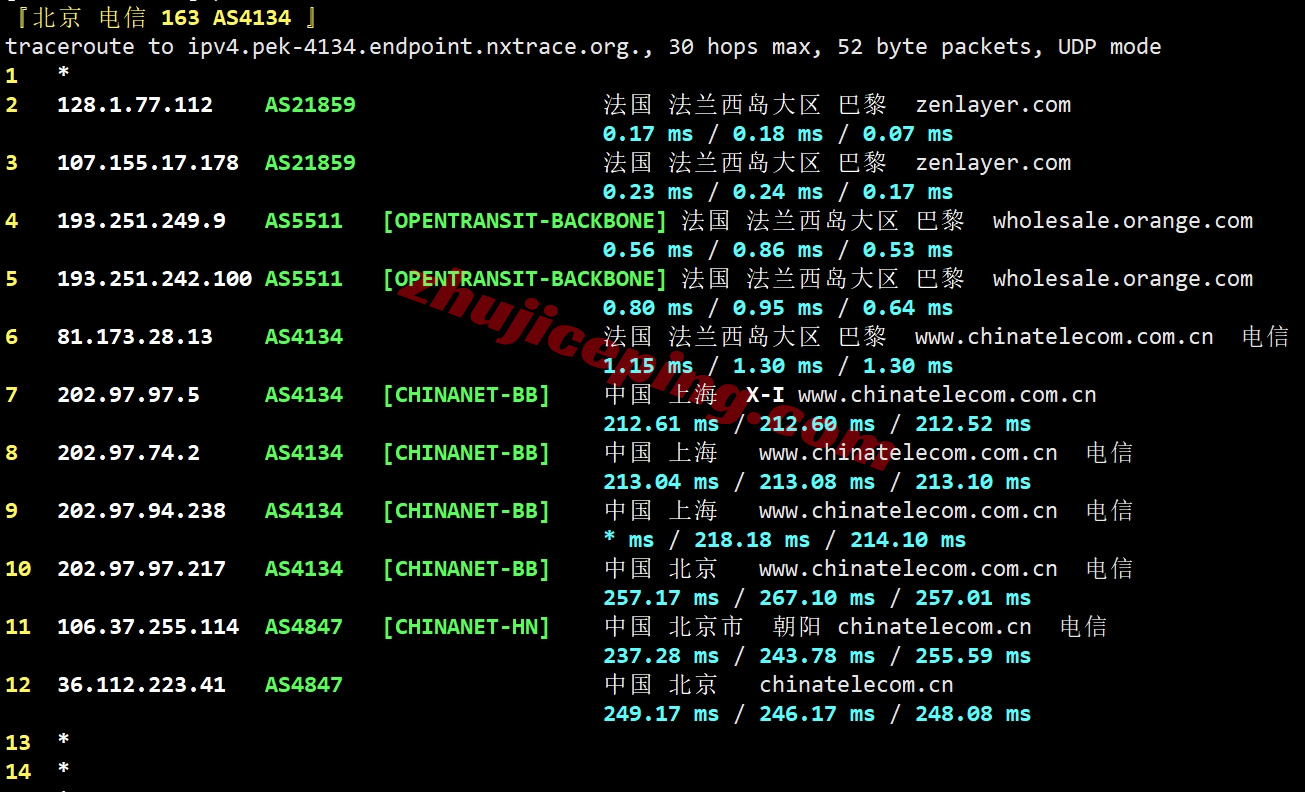Click wholesale.orange.com in the 193.251.242.100 row
The image size is (1305, 792).
(x=1123, y=279)
